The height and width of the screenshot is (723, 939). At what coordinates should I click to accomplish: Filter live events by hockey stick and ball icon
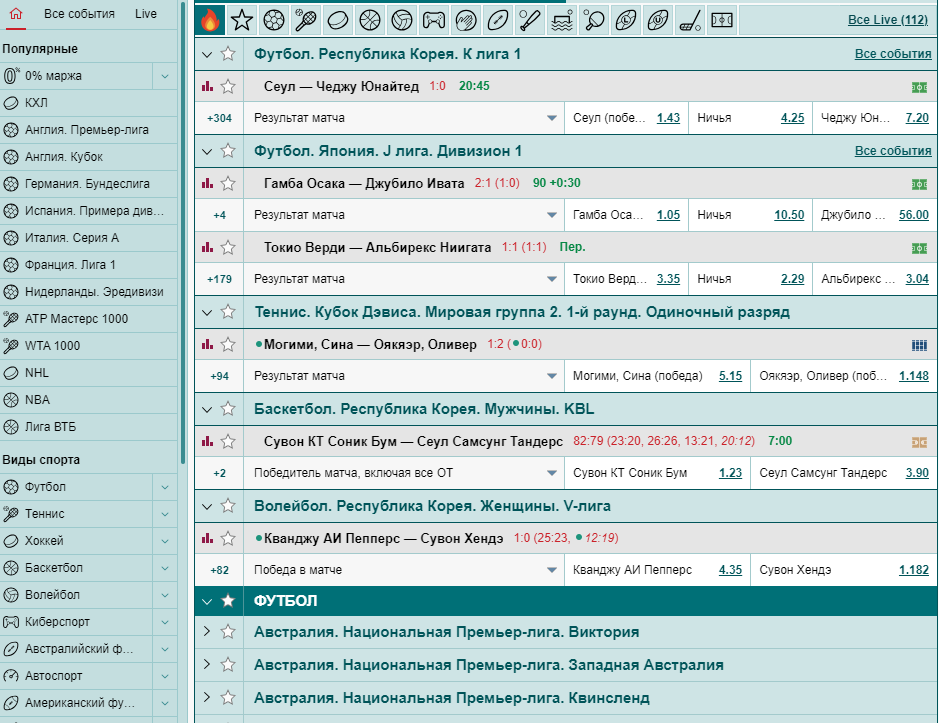tap(690, 20)
